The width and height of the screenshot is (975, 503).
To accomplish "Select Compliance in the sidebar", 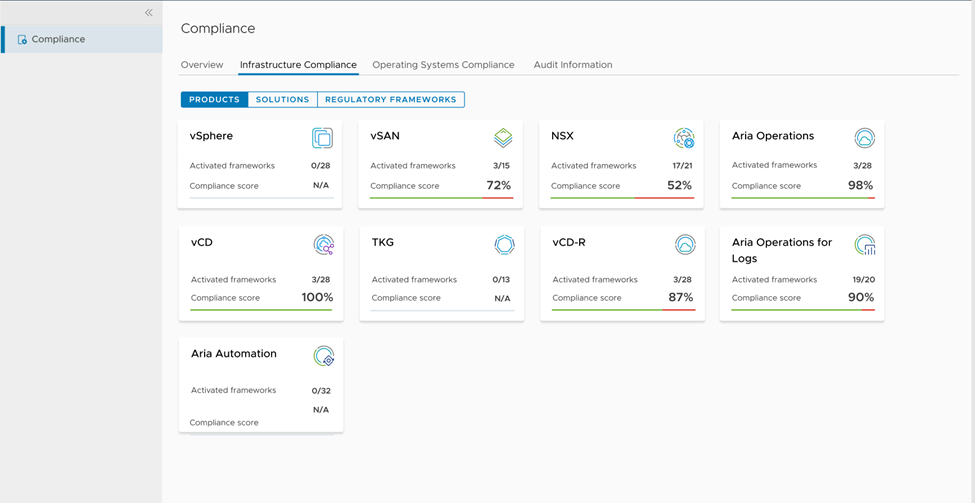I will [x=58, y=40].
